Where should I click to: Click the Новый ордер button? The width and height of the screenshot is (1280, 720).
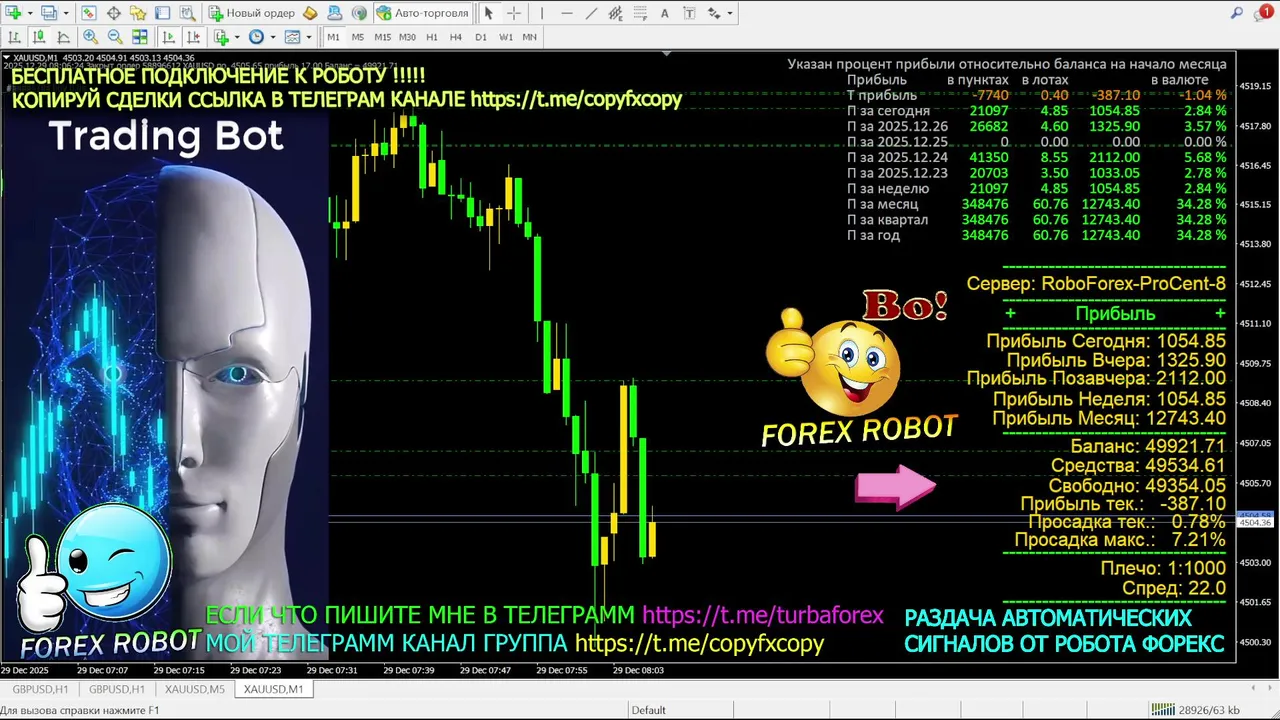pos(250,13)
